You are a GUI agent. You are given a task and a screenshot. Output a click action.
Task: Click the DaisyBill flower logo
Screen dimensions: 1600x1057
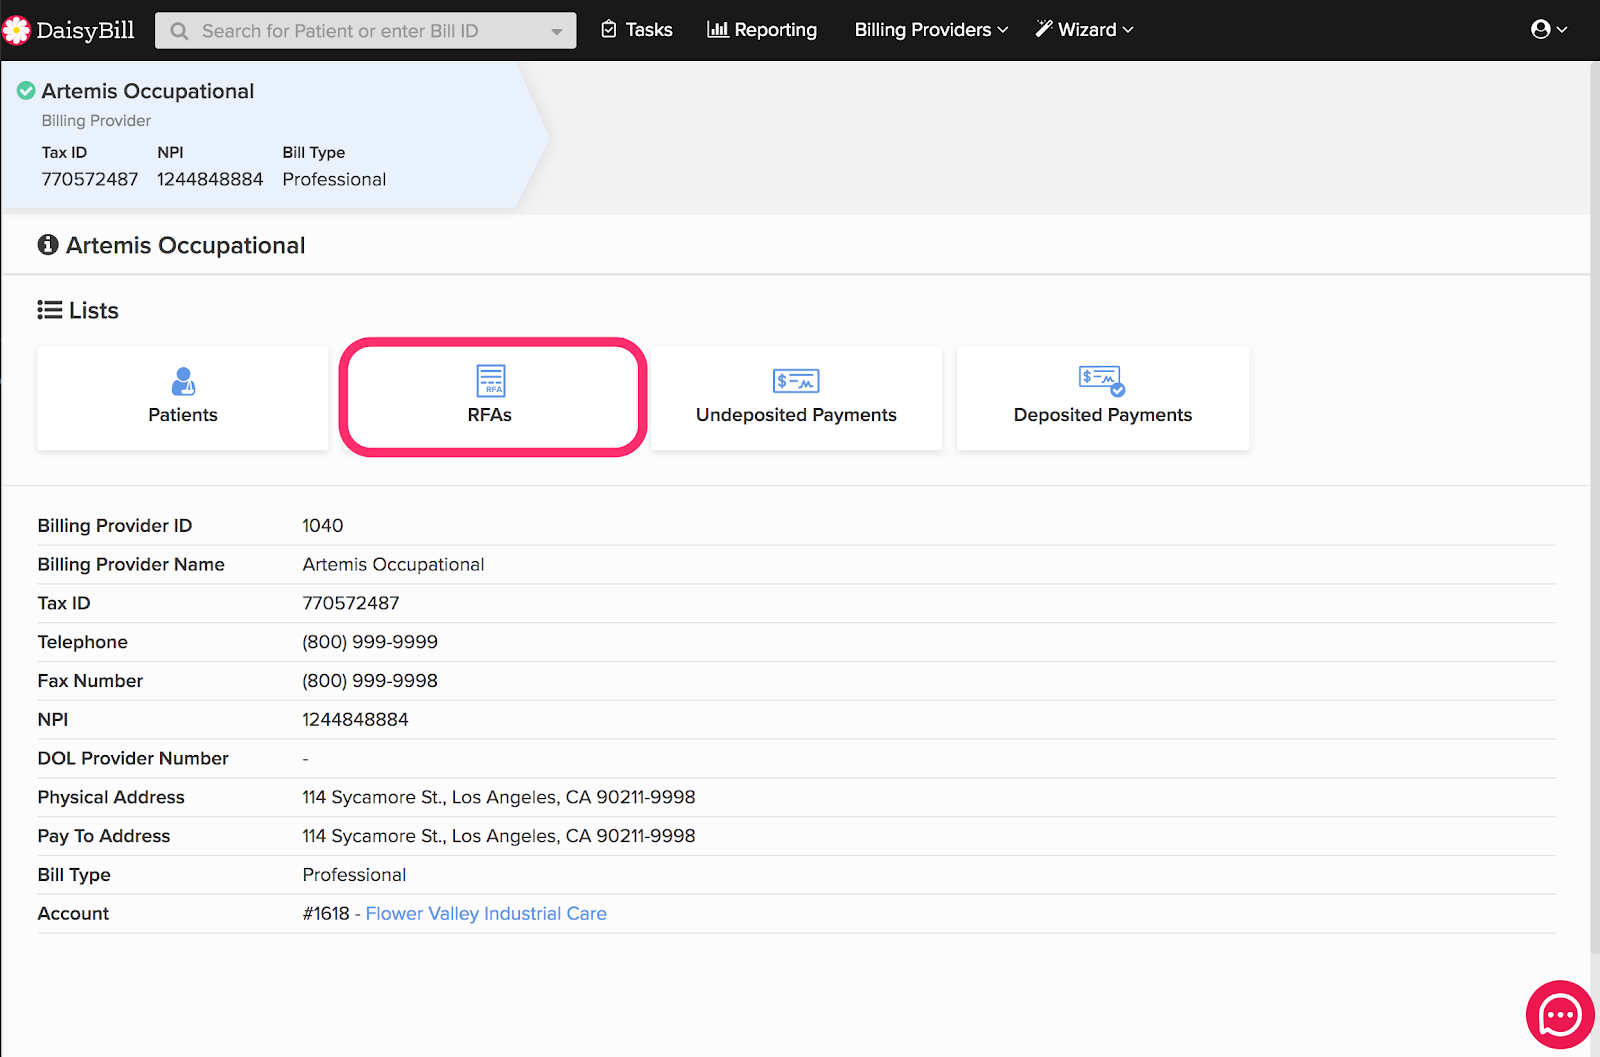pos(17,30)
